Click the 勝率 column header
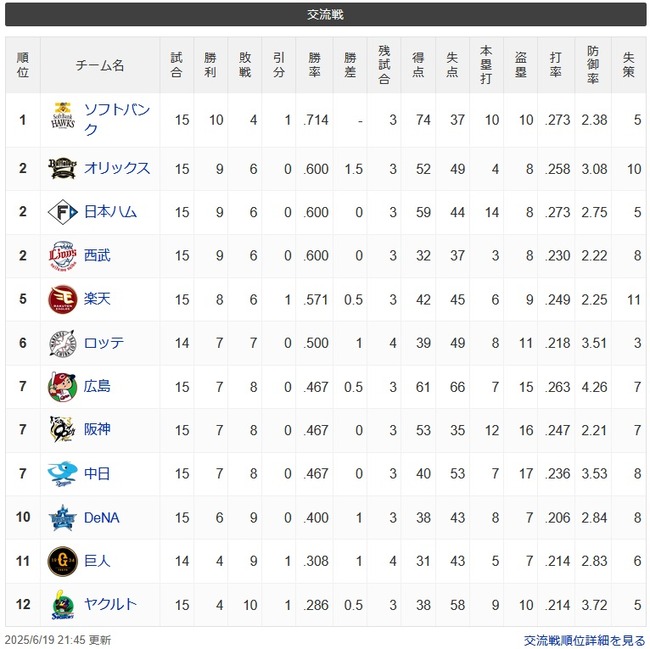Screen dimensions: 650x649 click(314, 65)
